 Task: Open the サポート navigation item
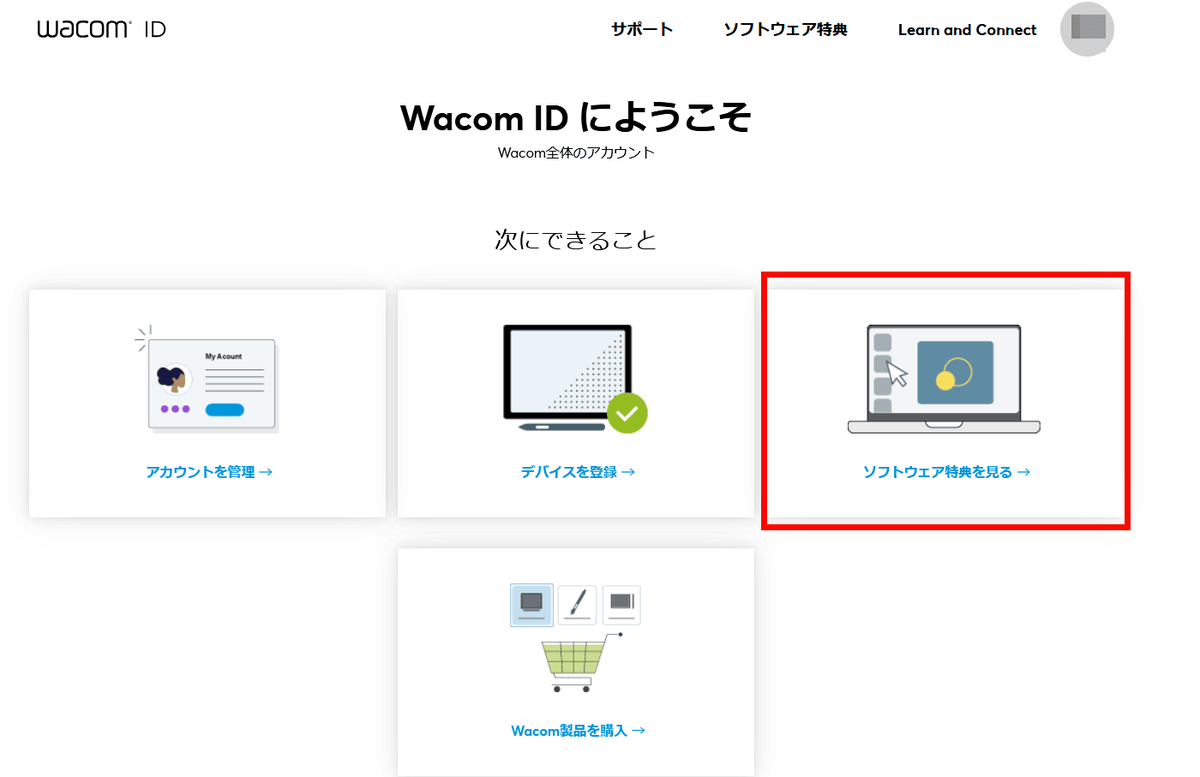pyautogui.click(x=642, y=29)
